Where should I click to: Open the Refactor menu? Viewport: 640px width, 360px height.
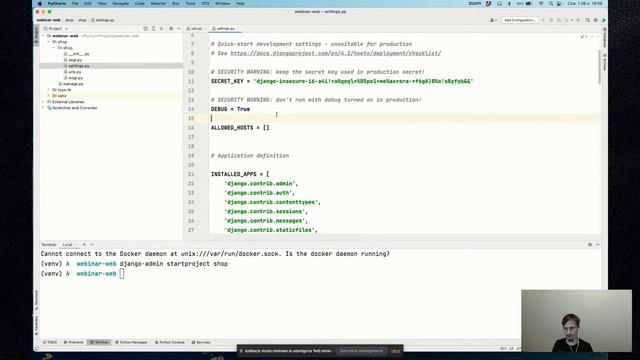coord(158,3)
